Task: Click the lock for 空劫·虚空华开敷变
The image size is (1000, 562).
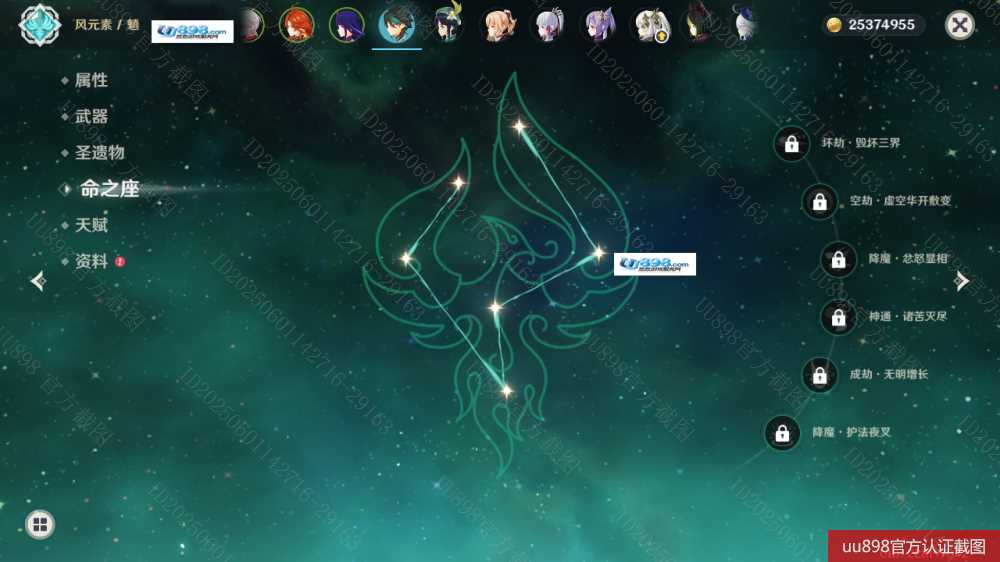Action: (x=820, y=202)
